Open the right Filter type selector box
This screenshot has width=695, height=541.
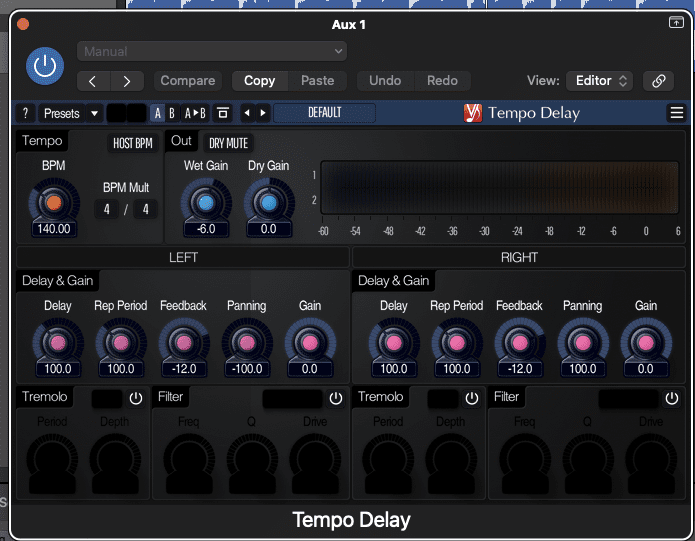pos(629,399)
